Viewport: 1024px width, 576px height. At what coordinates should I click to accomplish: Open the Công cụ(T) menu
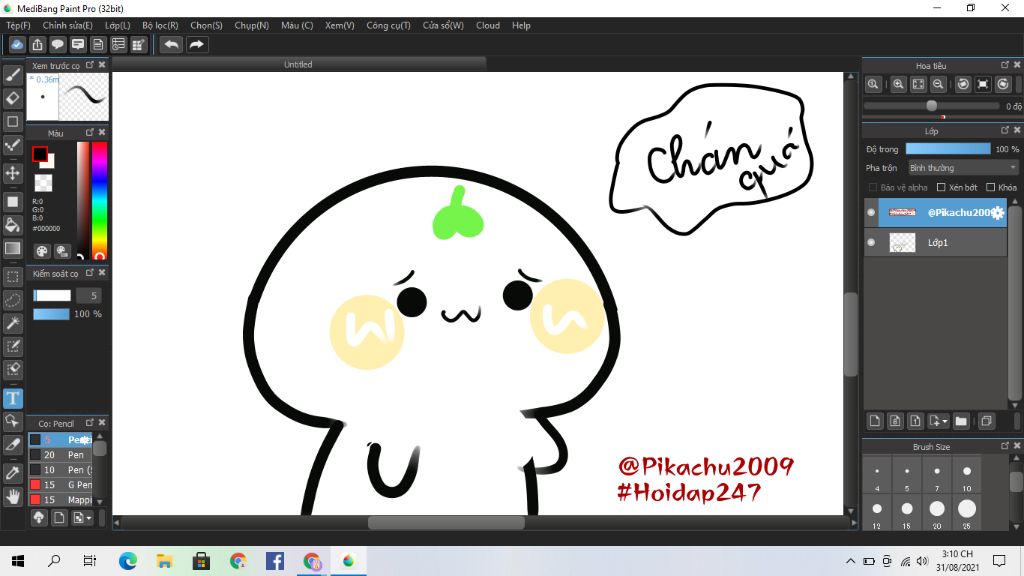coord(388,25)
